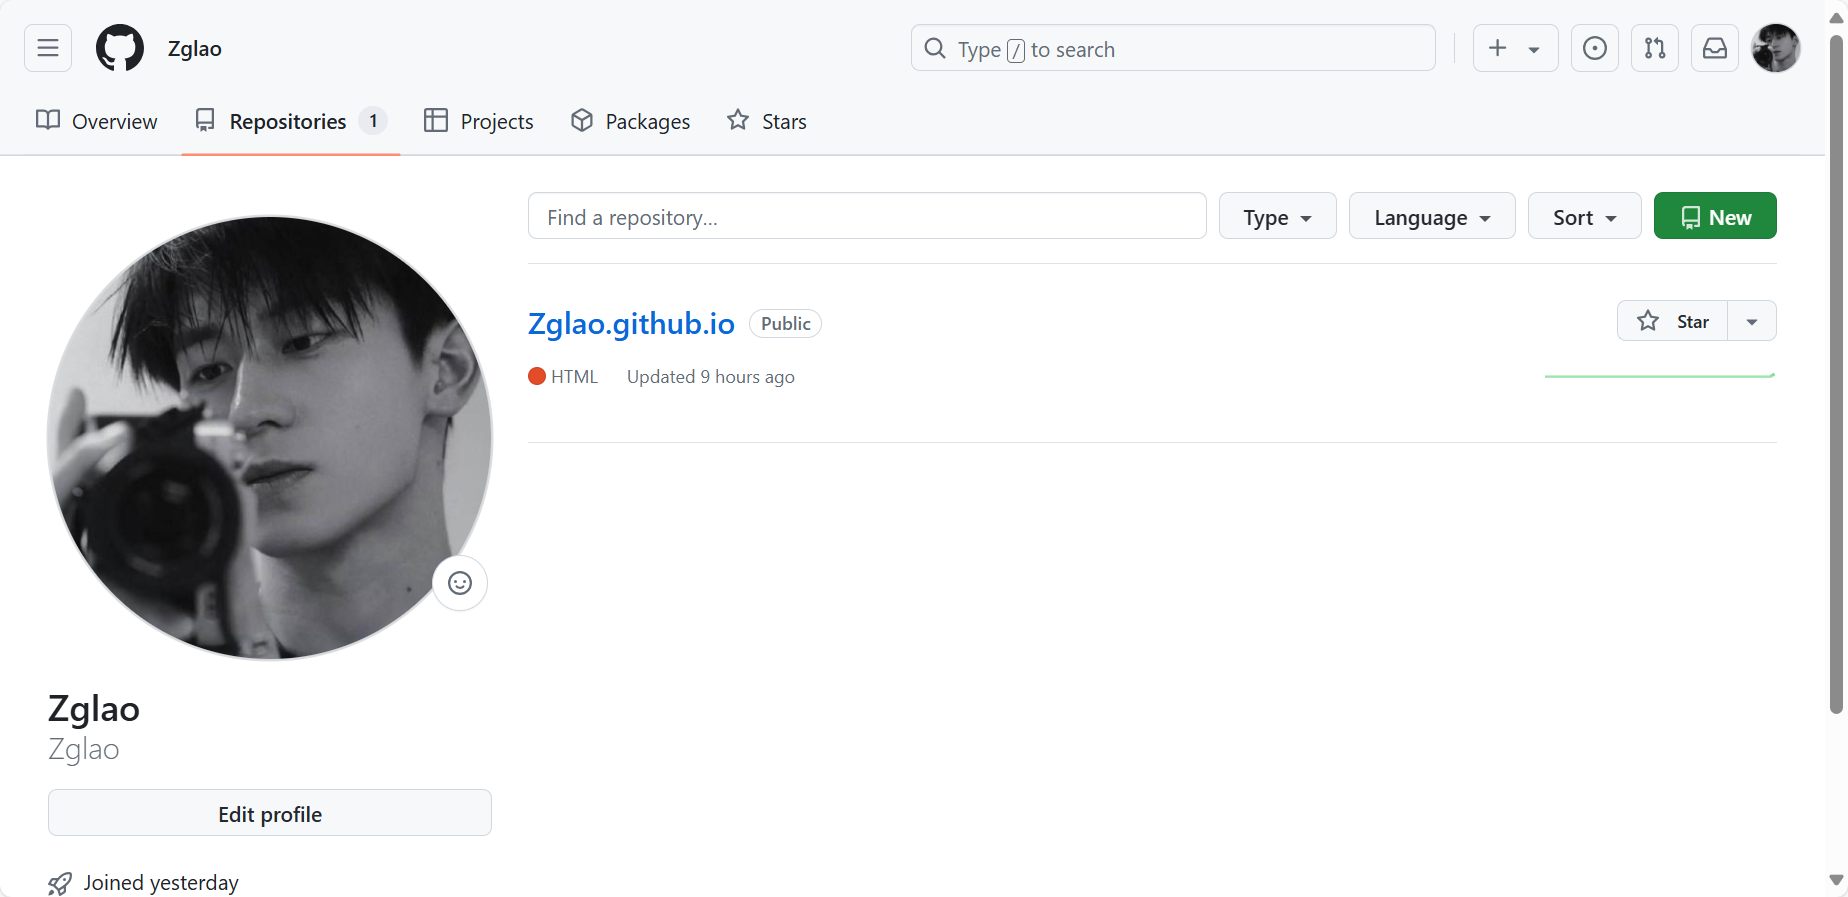The height and width of the screenshot is (897, 1848).
Task: Open the Type filter dropdown
Action: (1277, 216)
